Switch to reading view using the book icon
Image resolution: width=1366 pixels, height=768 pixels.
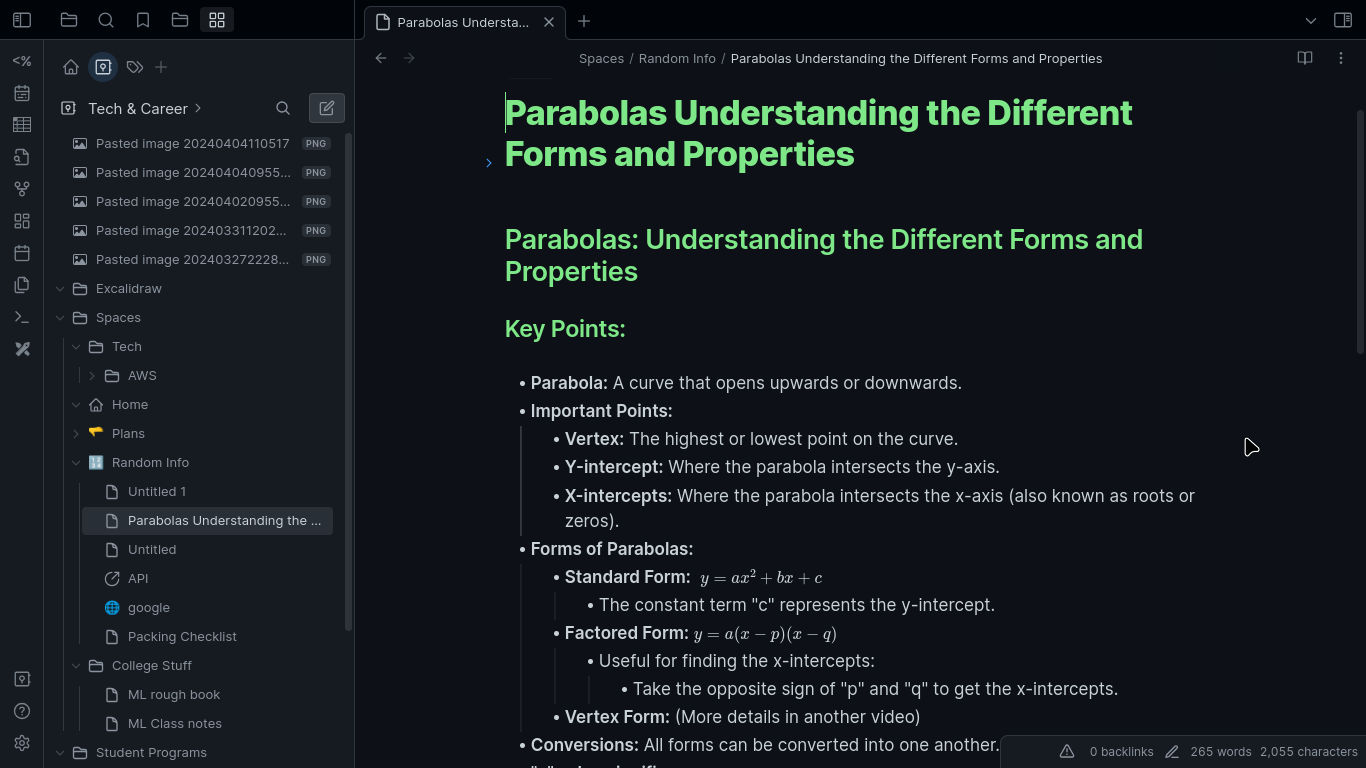point(1305,58)
